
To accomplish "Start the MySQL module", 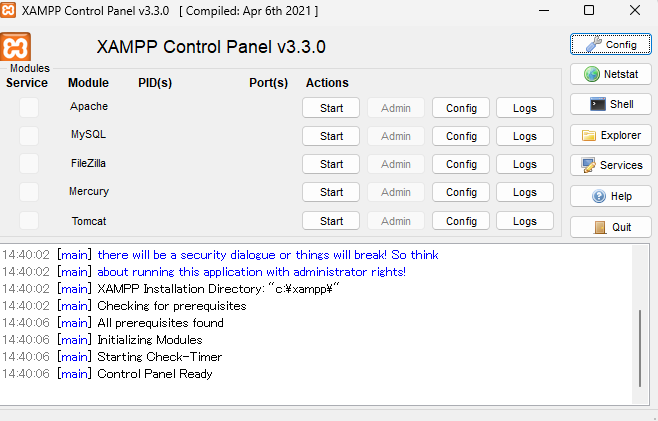I will coord(331,136).
